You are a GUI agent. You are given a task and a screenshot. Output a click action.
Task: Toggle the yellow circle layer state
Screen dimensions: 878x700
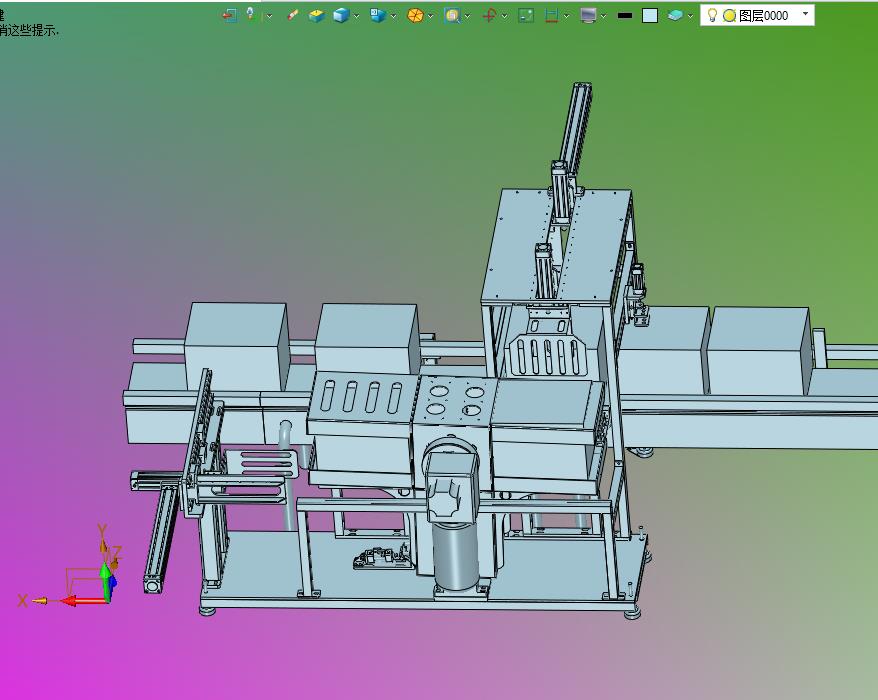click(x=729, y=16)
